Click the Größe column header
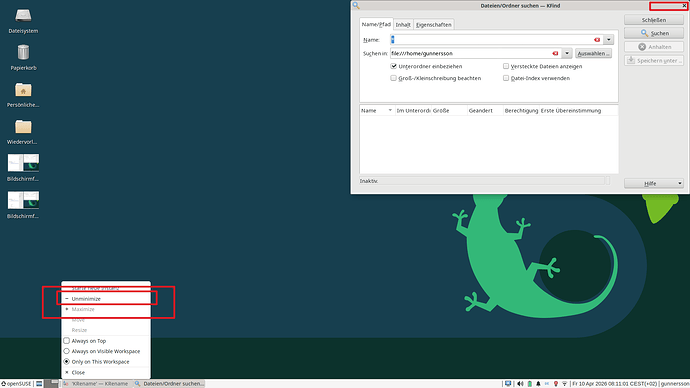The width and height of the screenshot is (690, 388). [x=449, y=110]
